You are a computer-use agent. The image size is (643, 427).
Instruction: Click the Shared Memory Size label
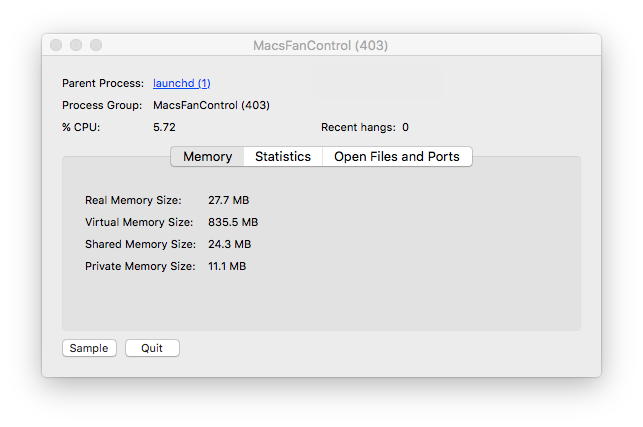[x=140, y=244]
